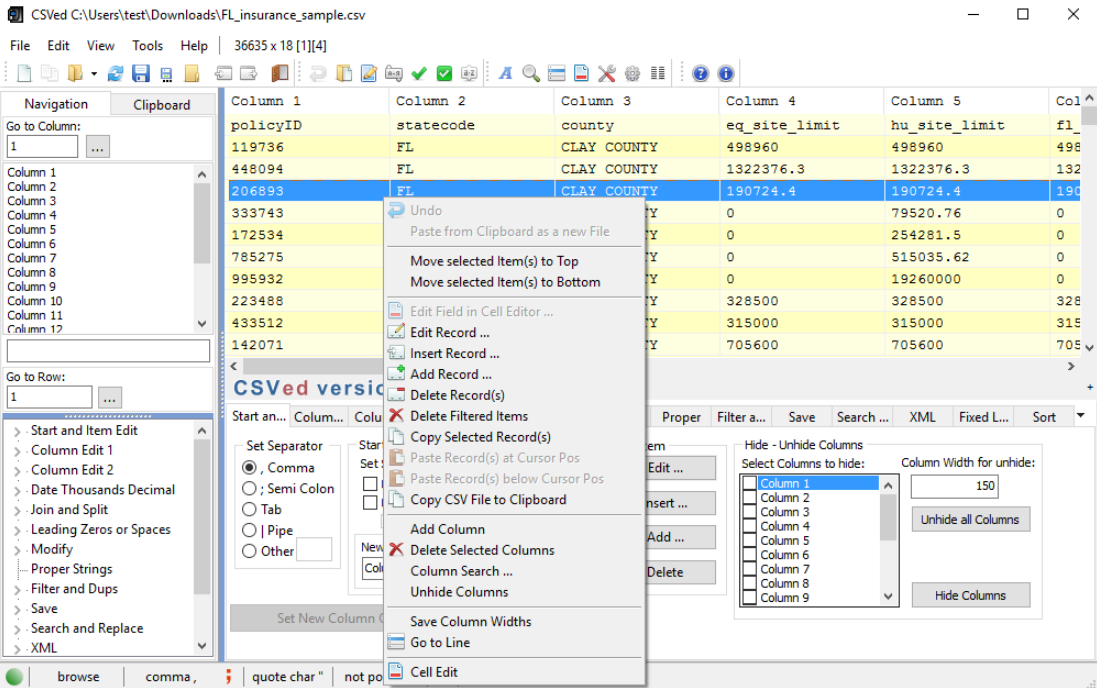Screen dimensions: 1097x688
Task: Check the Column 3 hide checkbox
Action: [749, 512]
